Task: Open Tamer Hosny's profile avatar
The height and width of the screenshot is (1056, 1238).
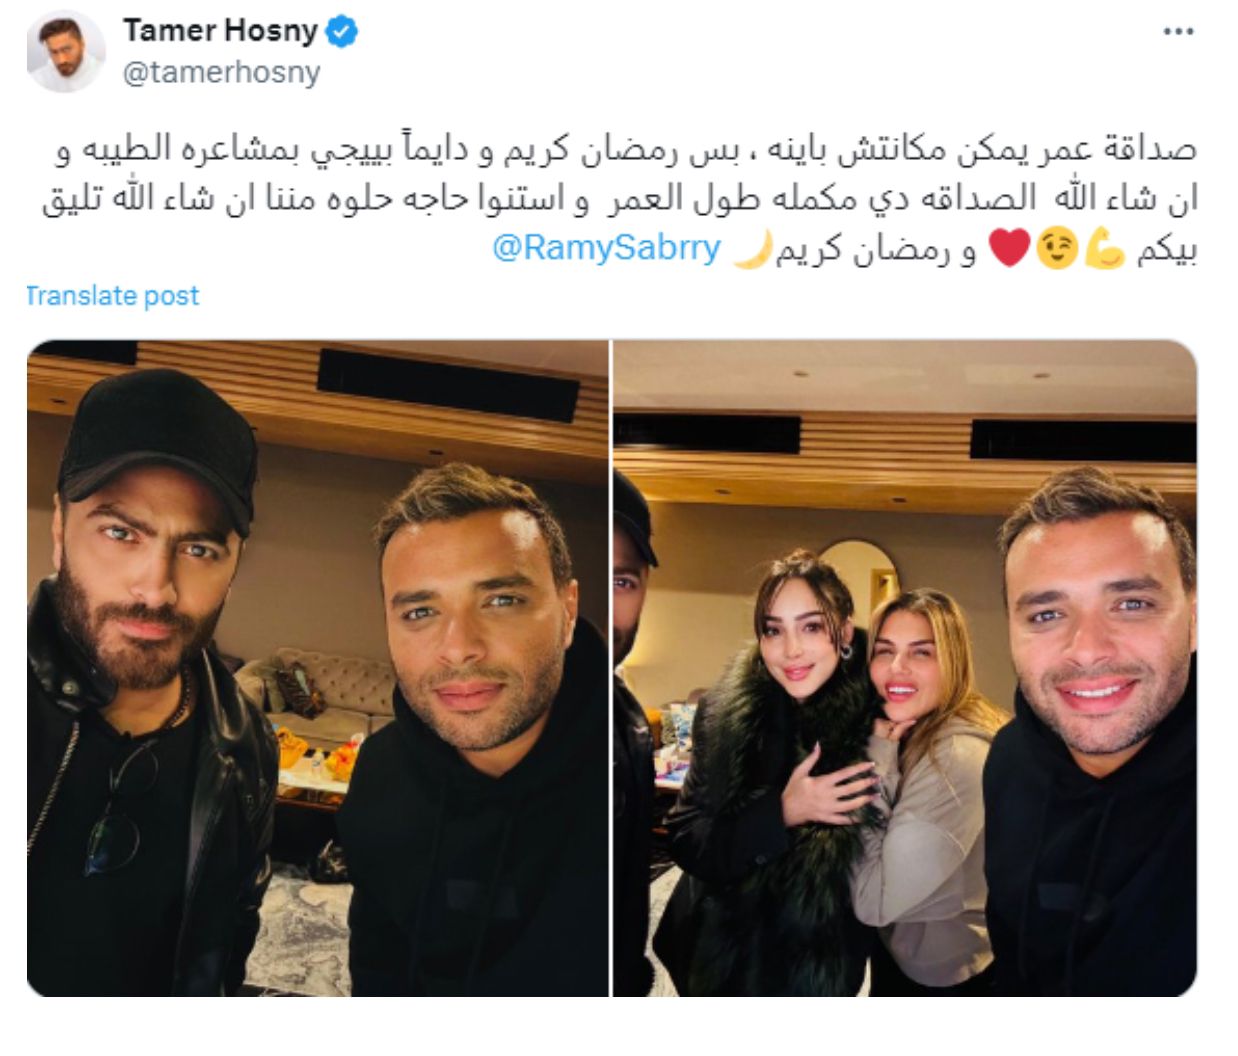Action: click(67, 51)
